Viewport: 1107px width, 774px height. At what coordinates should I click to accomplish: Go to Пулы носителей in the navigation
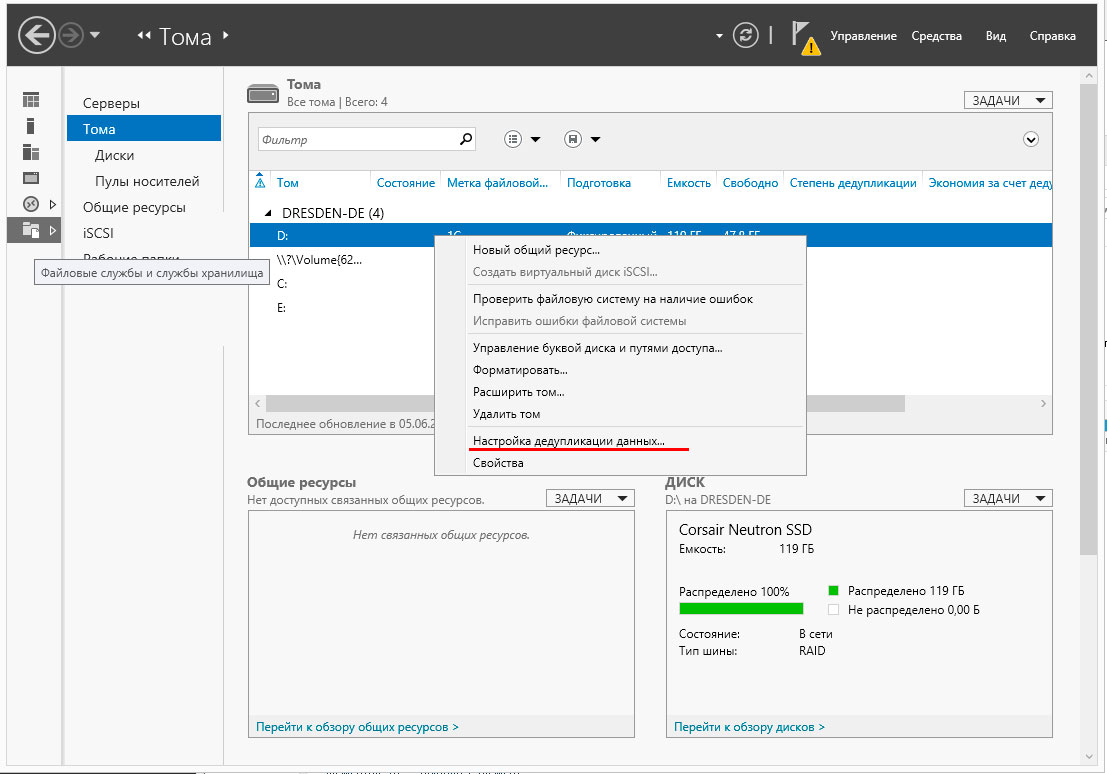click(147, 181)
